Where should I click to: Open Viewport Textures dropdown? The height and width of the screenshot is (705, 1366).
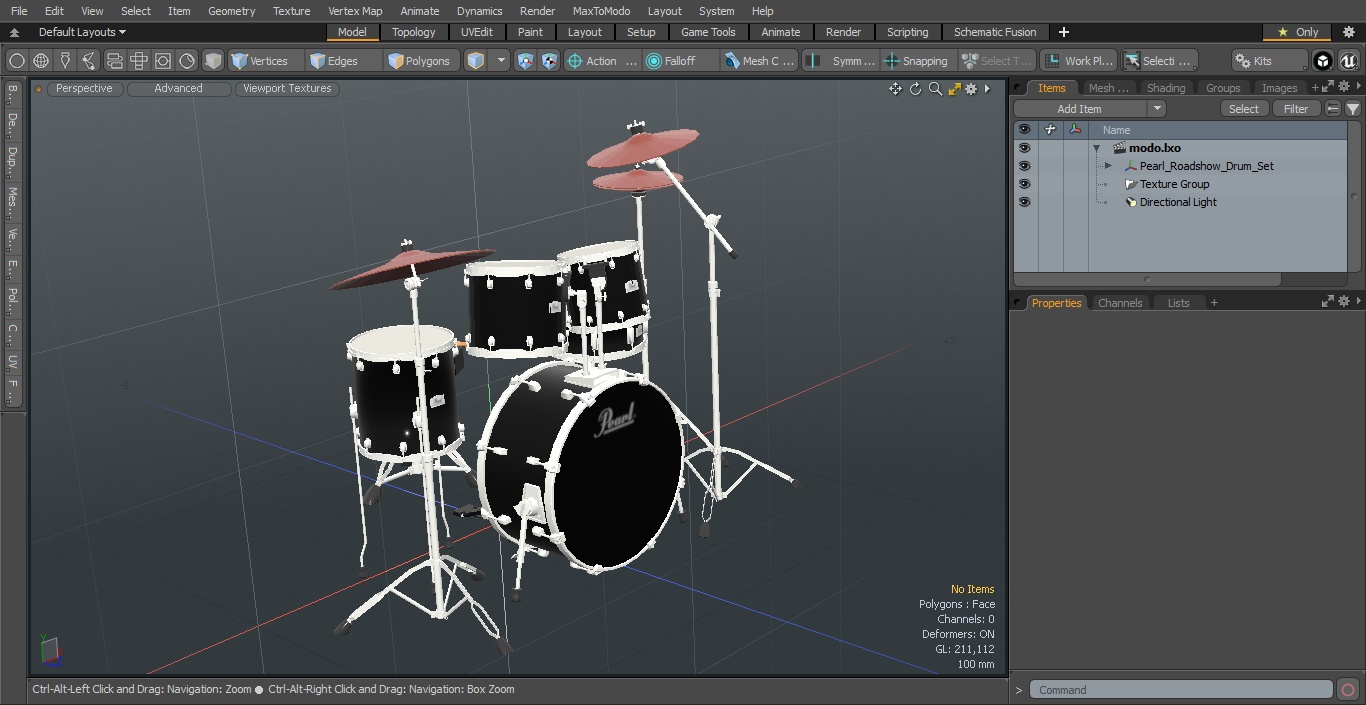pos(287,89)
